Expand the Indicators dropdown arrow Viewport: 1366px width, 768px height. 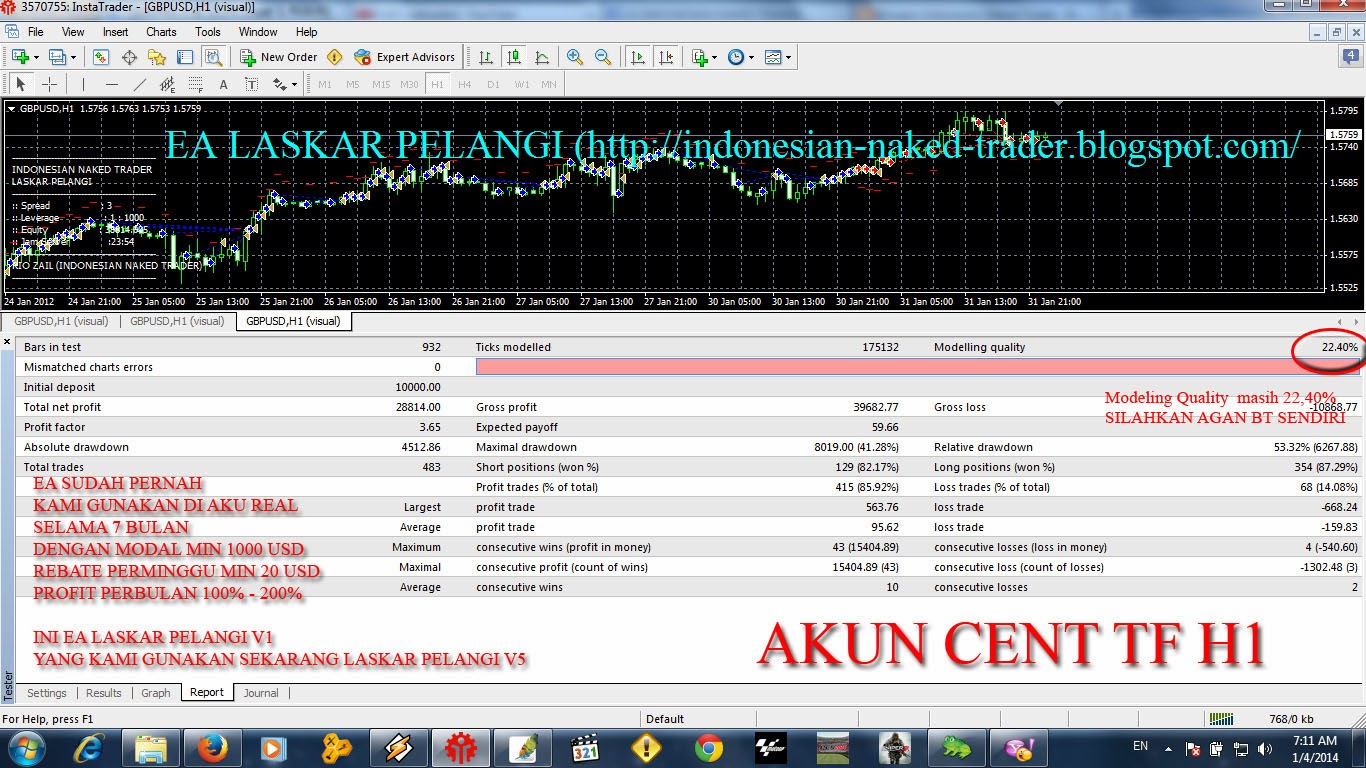point(714,57)
